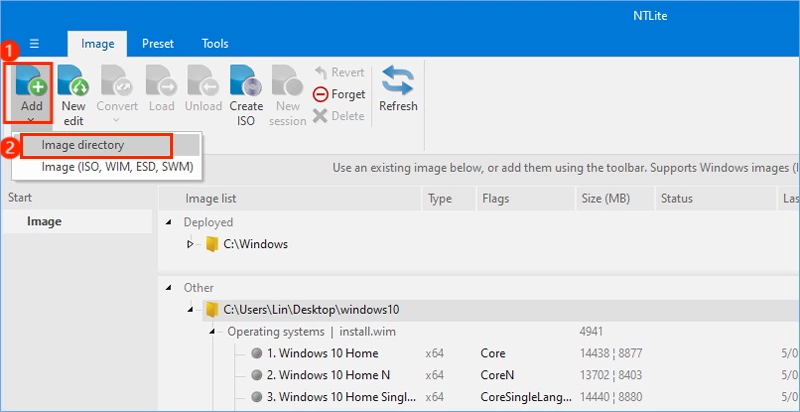Select Image in the Start sidebar
This screenshot has width=800, height=412.
[77, 221]
